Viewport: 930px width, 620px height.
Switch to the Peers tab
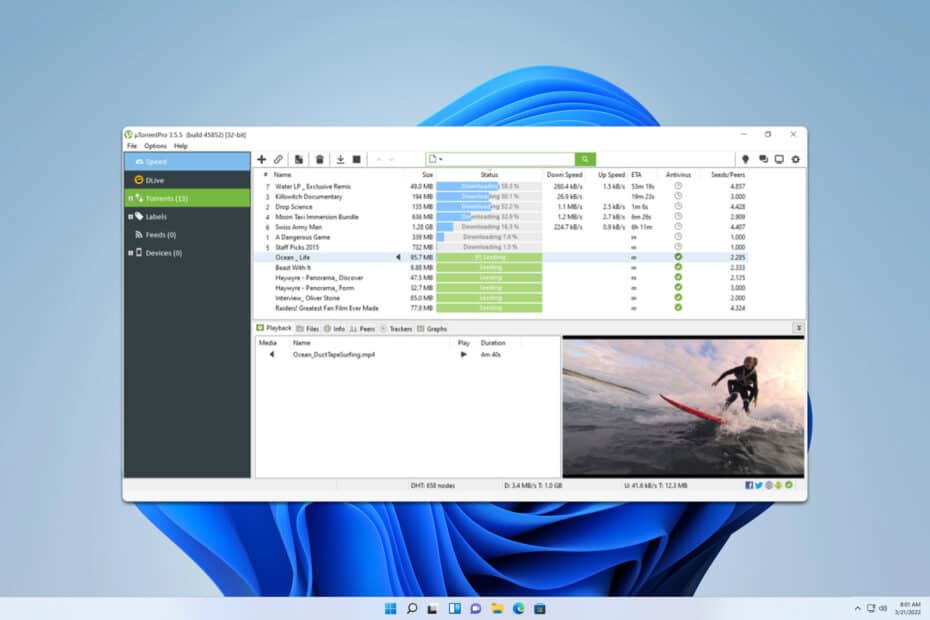click(363, 328)
